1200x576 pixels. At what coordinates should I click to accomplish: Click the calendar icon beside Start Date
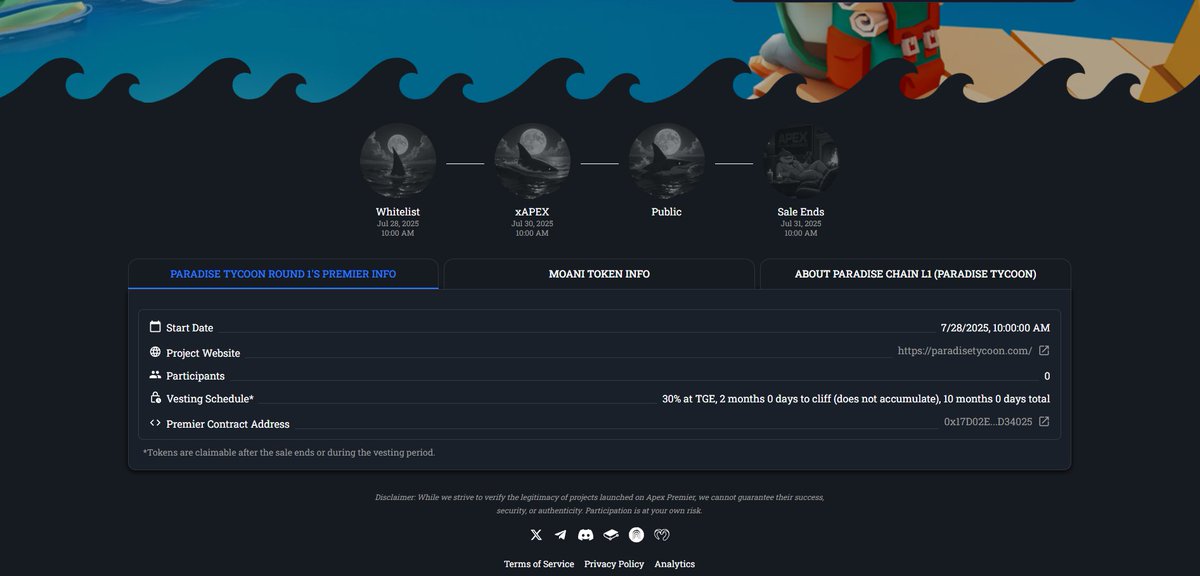coord(155,325)
